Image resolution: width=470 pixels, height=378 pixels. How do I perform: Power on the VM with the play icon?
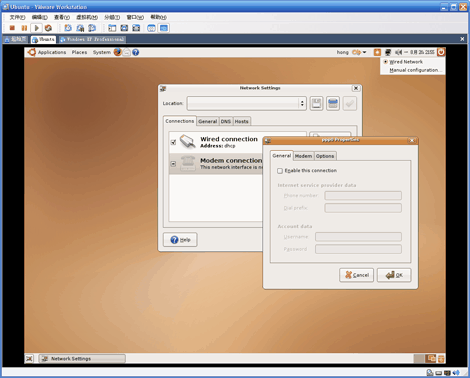(x=36, y=28)
